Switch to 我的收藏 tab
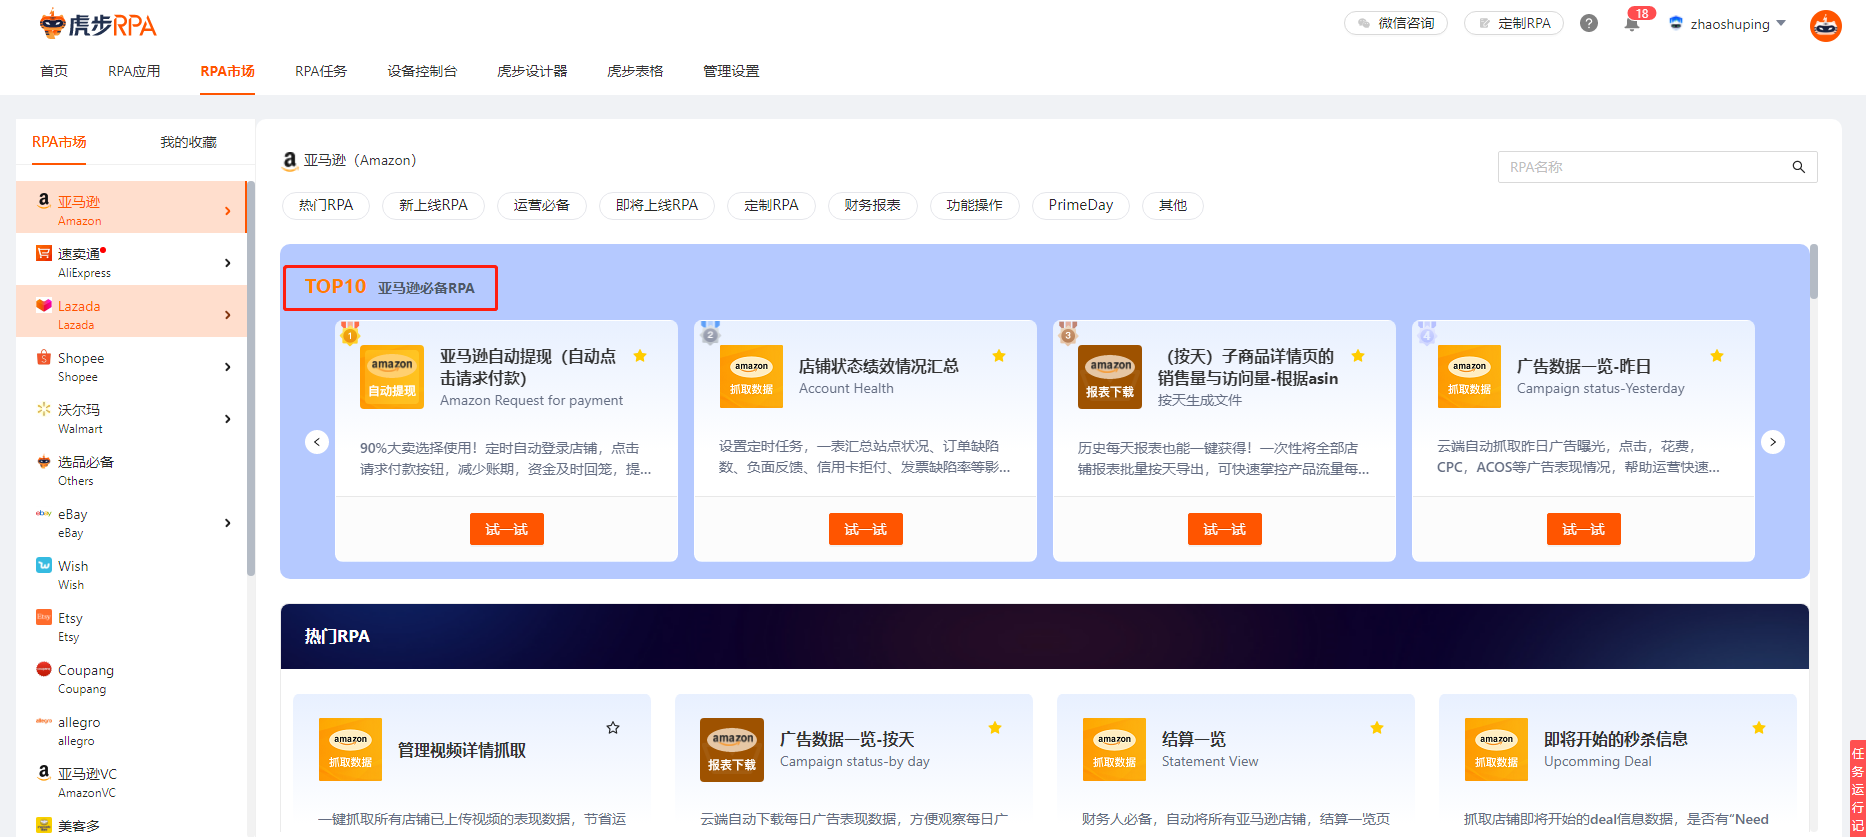The image size is (1866, 837). point(188,142)
